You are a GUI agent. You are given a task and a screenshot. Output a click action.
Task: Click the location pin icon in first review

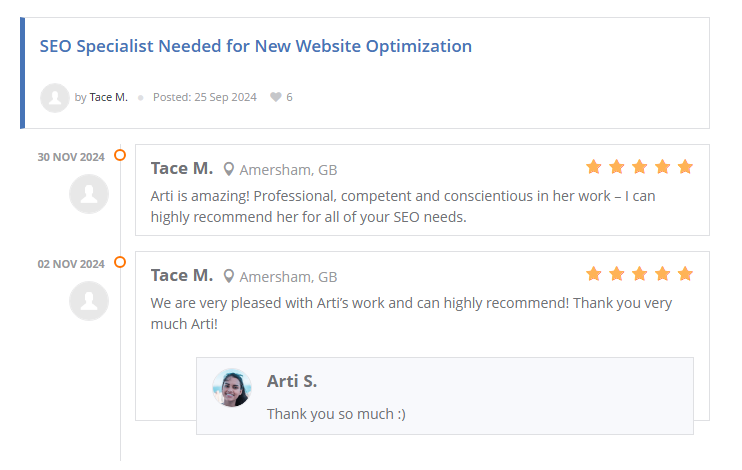(229, 169)
